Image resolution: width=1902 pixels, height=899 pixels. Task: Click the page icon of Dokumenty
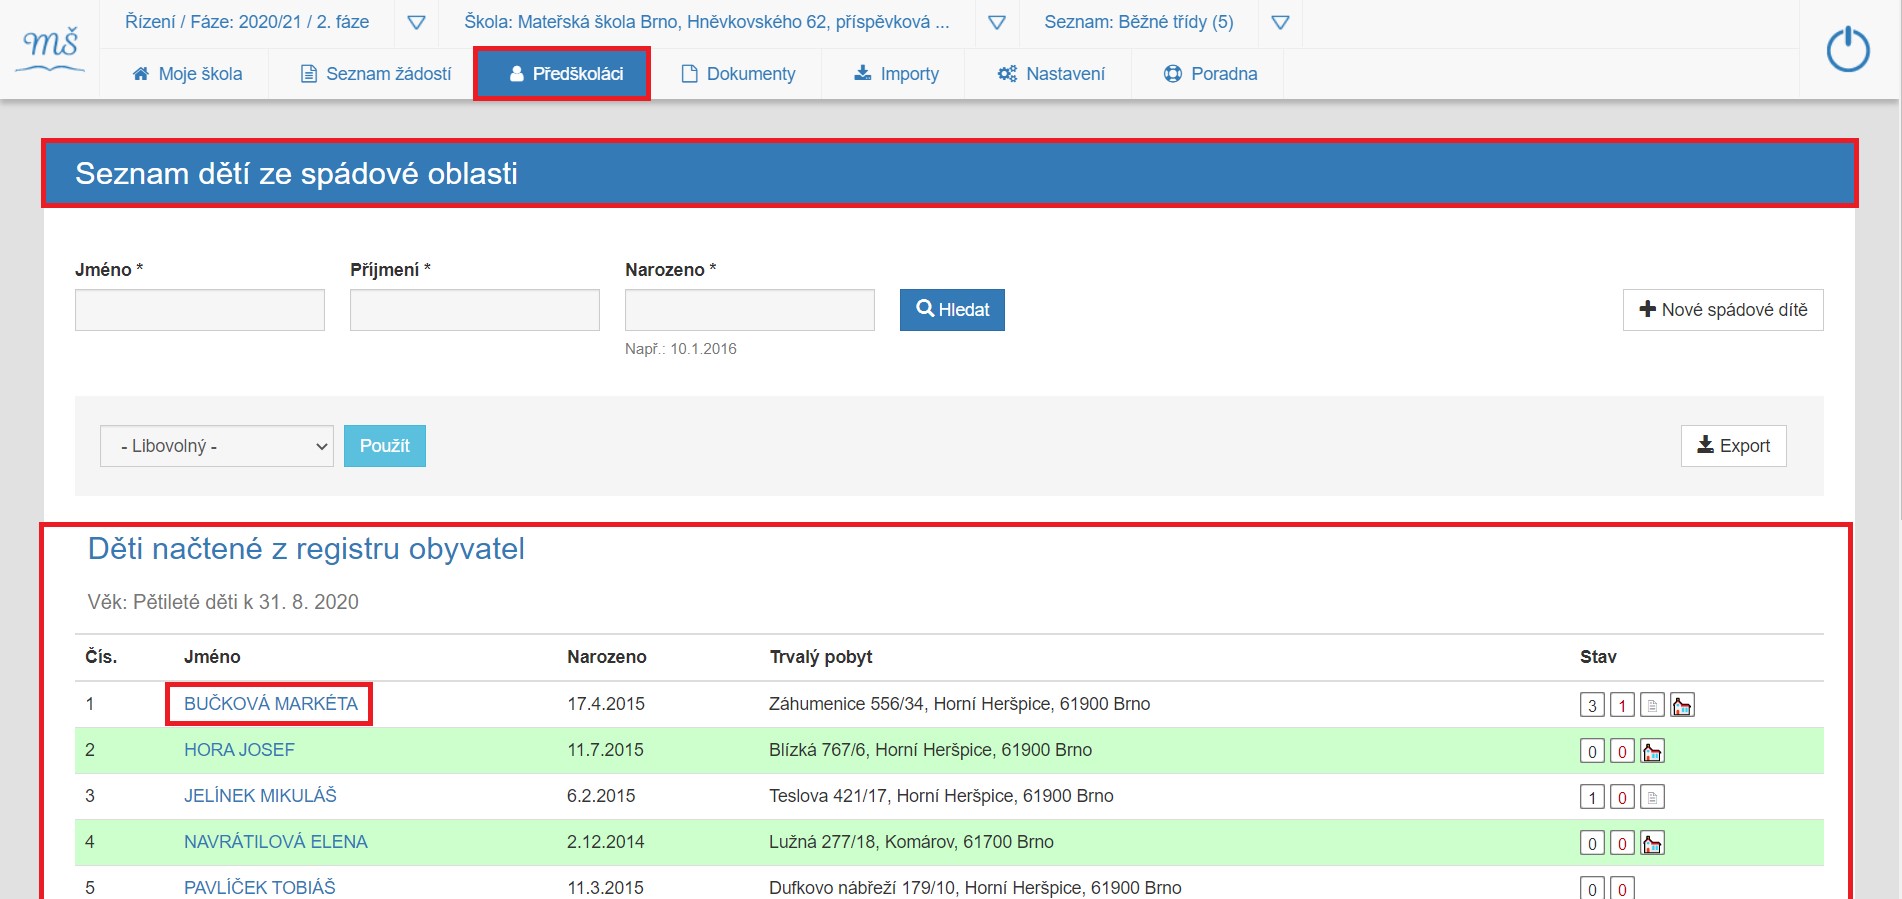click(689, 73)
